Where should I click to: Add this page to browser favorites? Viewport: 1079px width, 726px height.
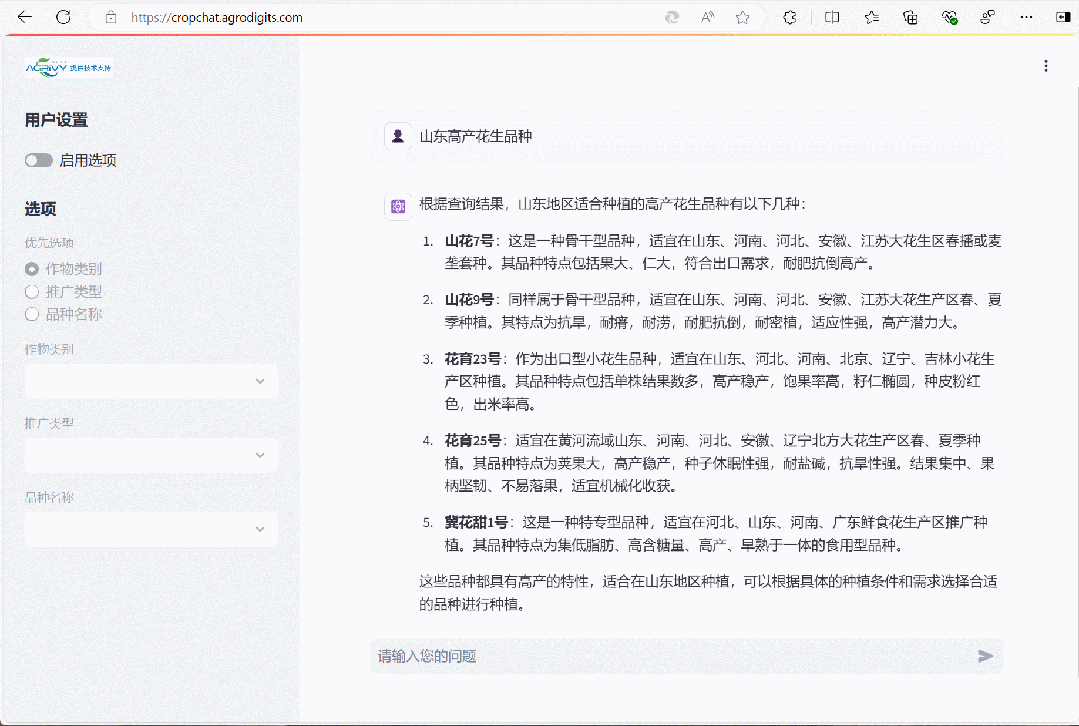[x=742, y=17]
